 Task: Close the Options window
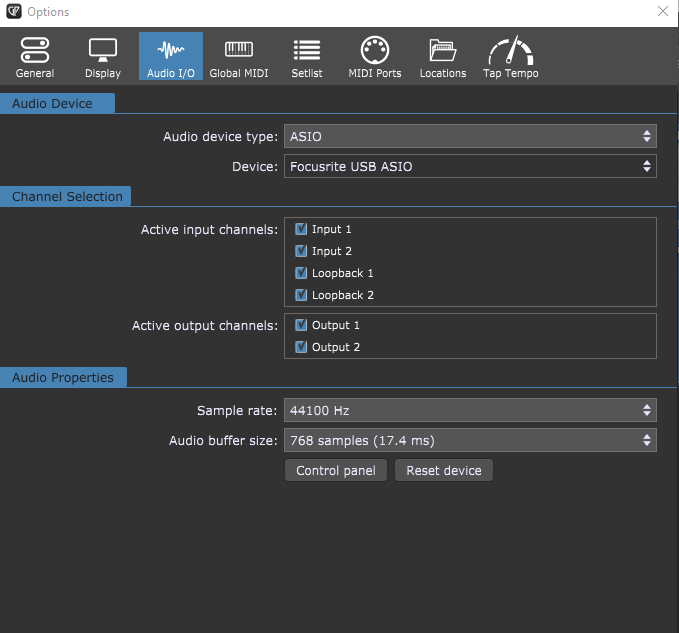click(662, 11)
